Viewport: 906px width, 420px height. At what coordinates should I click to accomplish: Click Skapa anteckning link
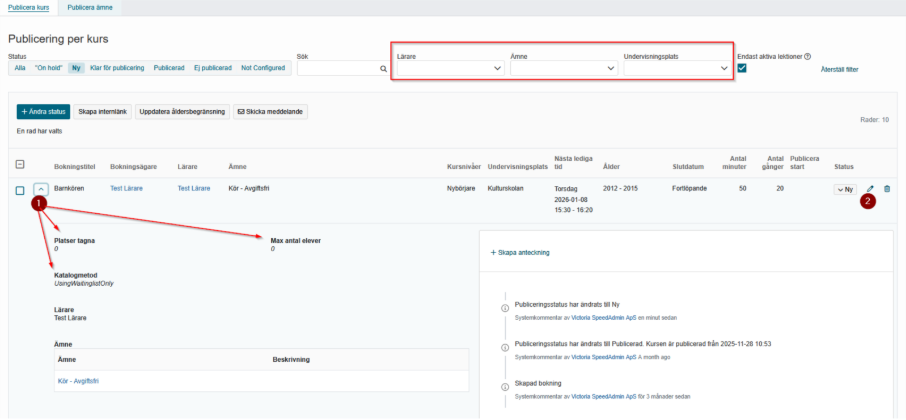520,252
